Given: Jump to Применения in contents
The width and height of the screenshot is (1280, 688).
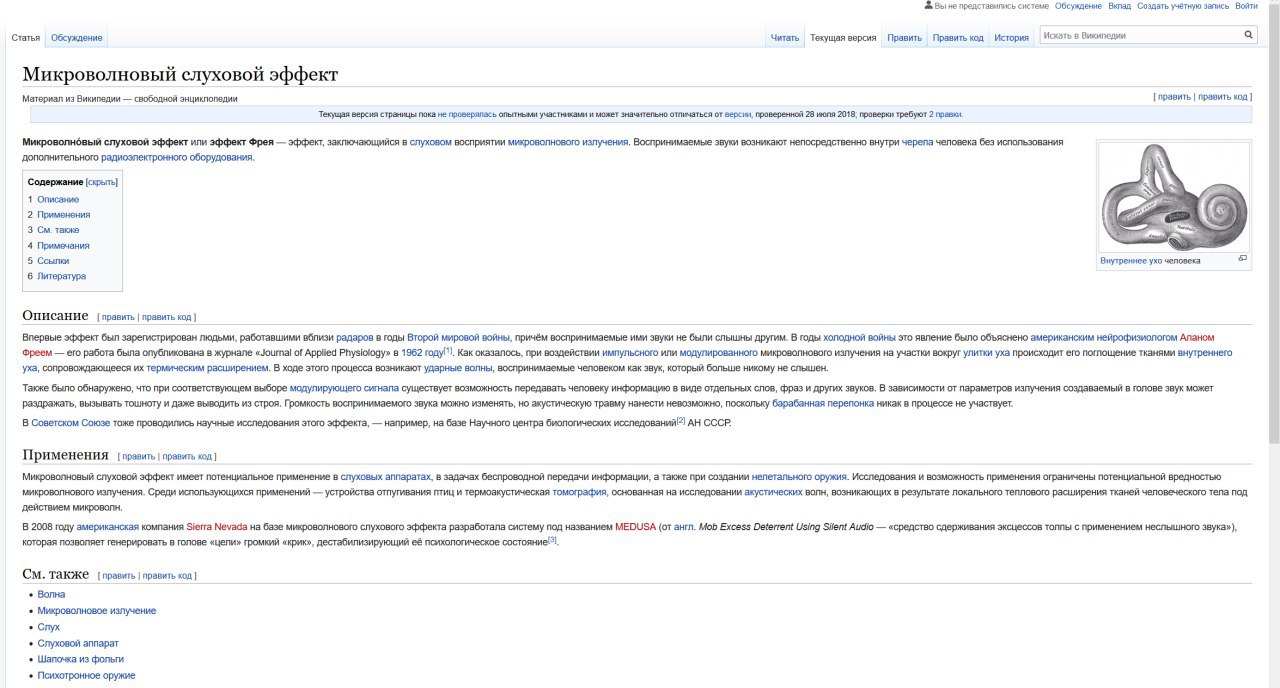Looking at the screenshot, I should coord(64,214).
